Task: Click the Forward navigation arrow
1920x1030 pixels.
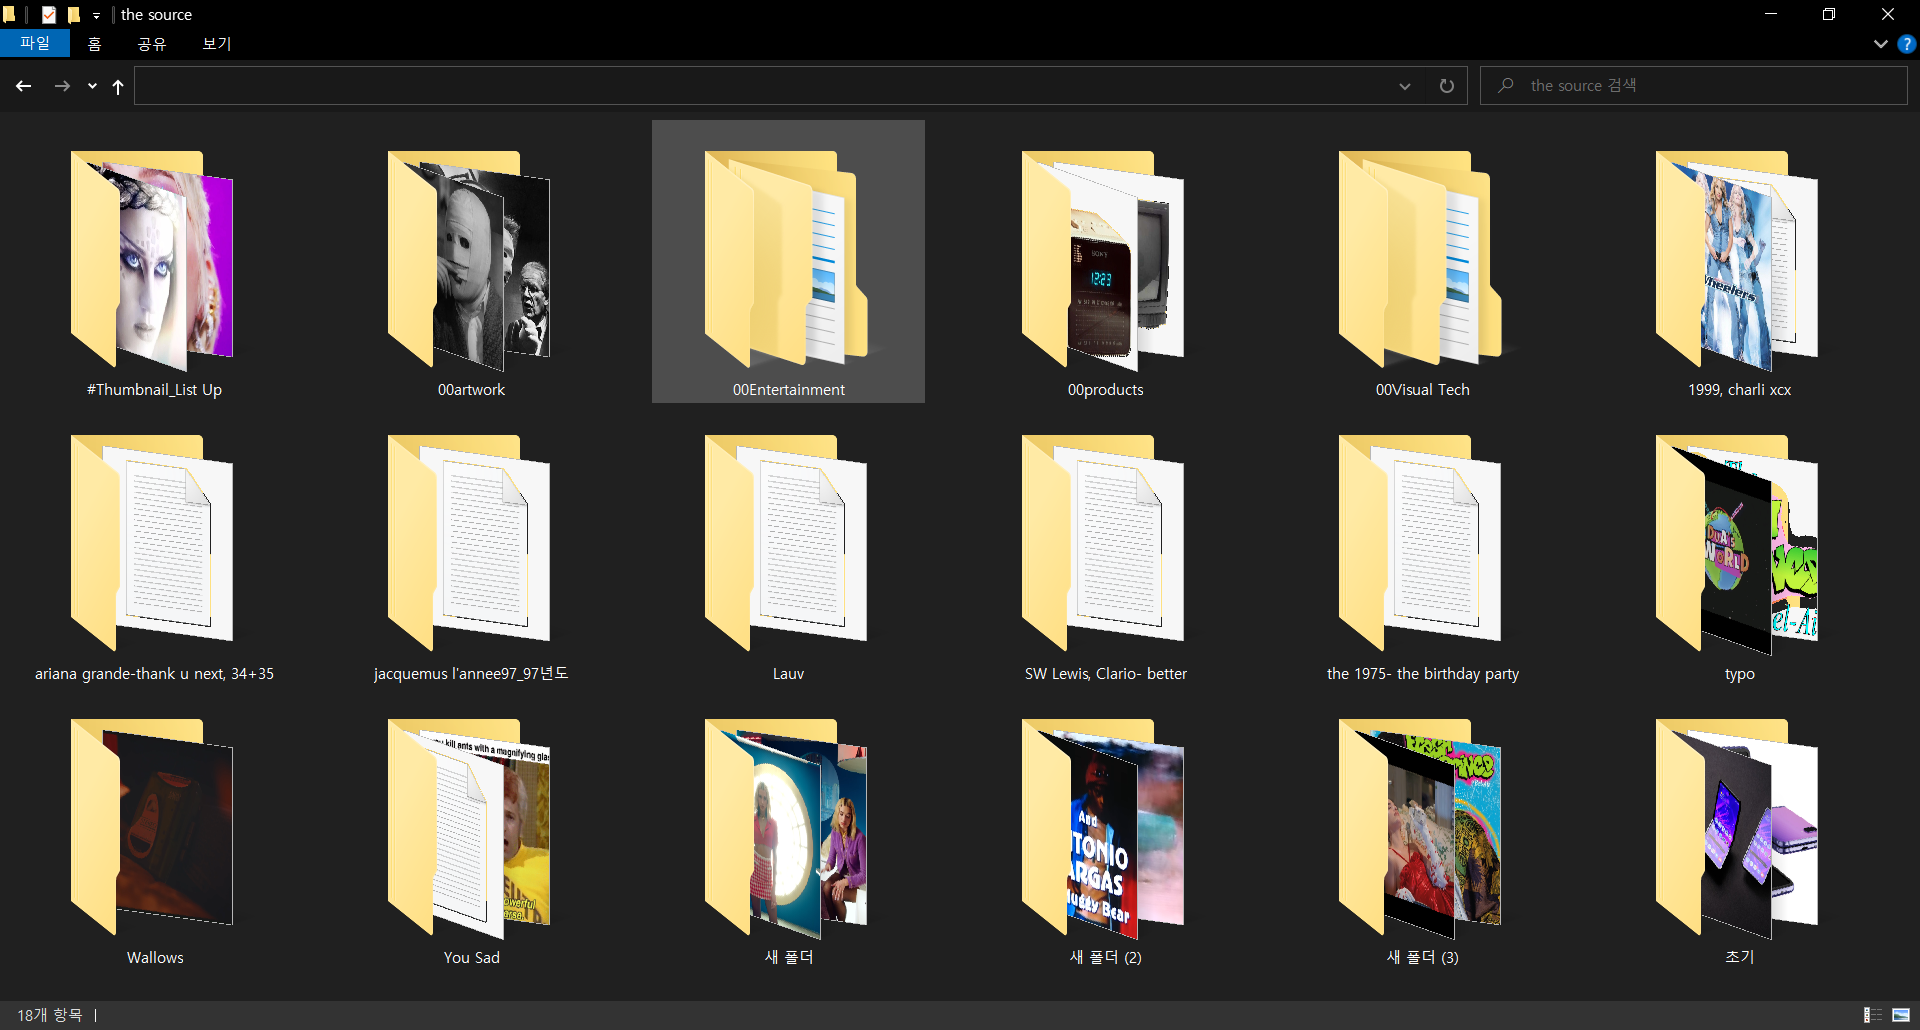Action: [x=62, y=86]
